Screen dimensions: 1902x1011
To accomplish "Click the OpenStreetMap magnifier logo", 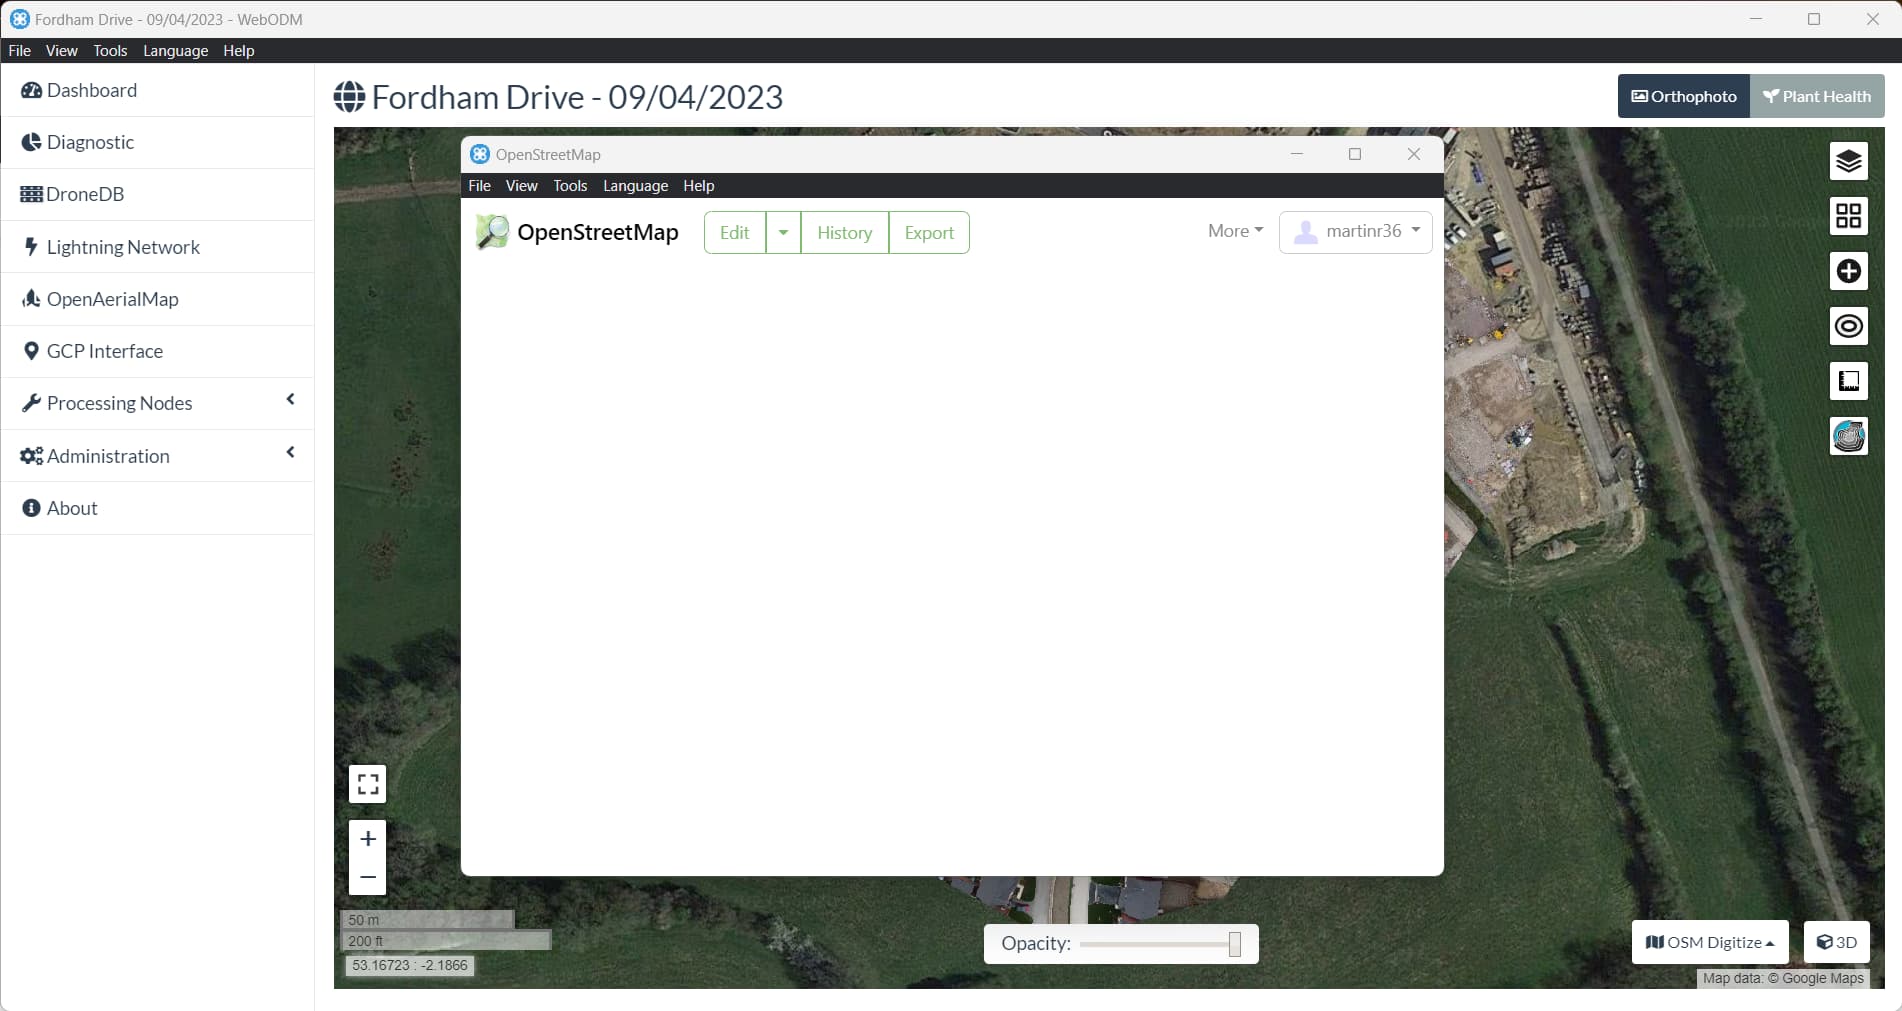I will pyautogui.click(x=492, y=231).
